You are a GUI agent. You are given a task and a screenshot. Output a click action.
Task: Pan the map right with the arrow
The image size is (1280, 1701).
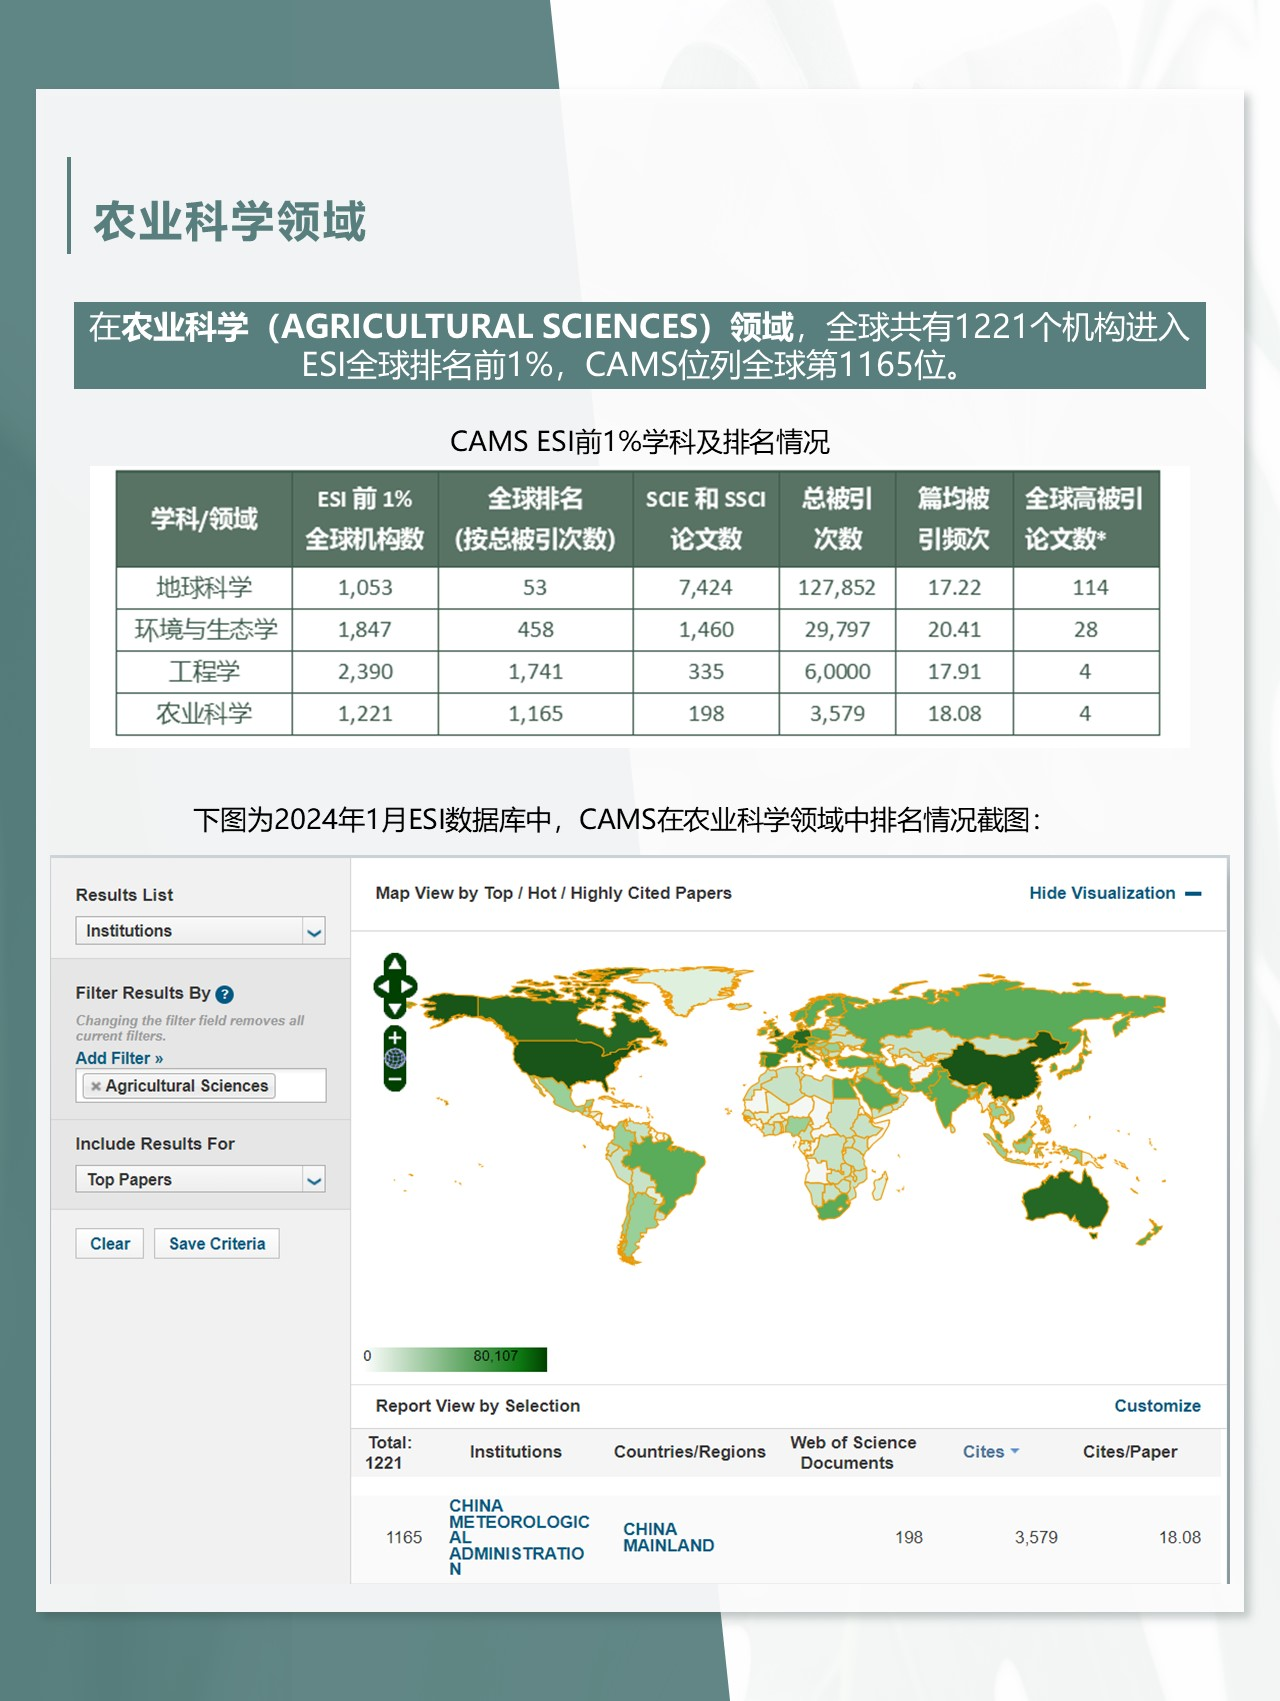pos(410,986)
